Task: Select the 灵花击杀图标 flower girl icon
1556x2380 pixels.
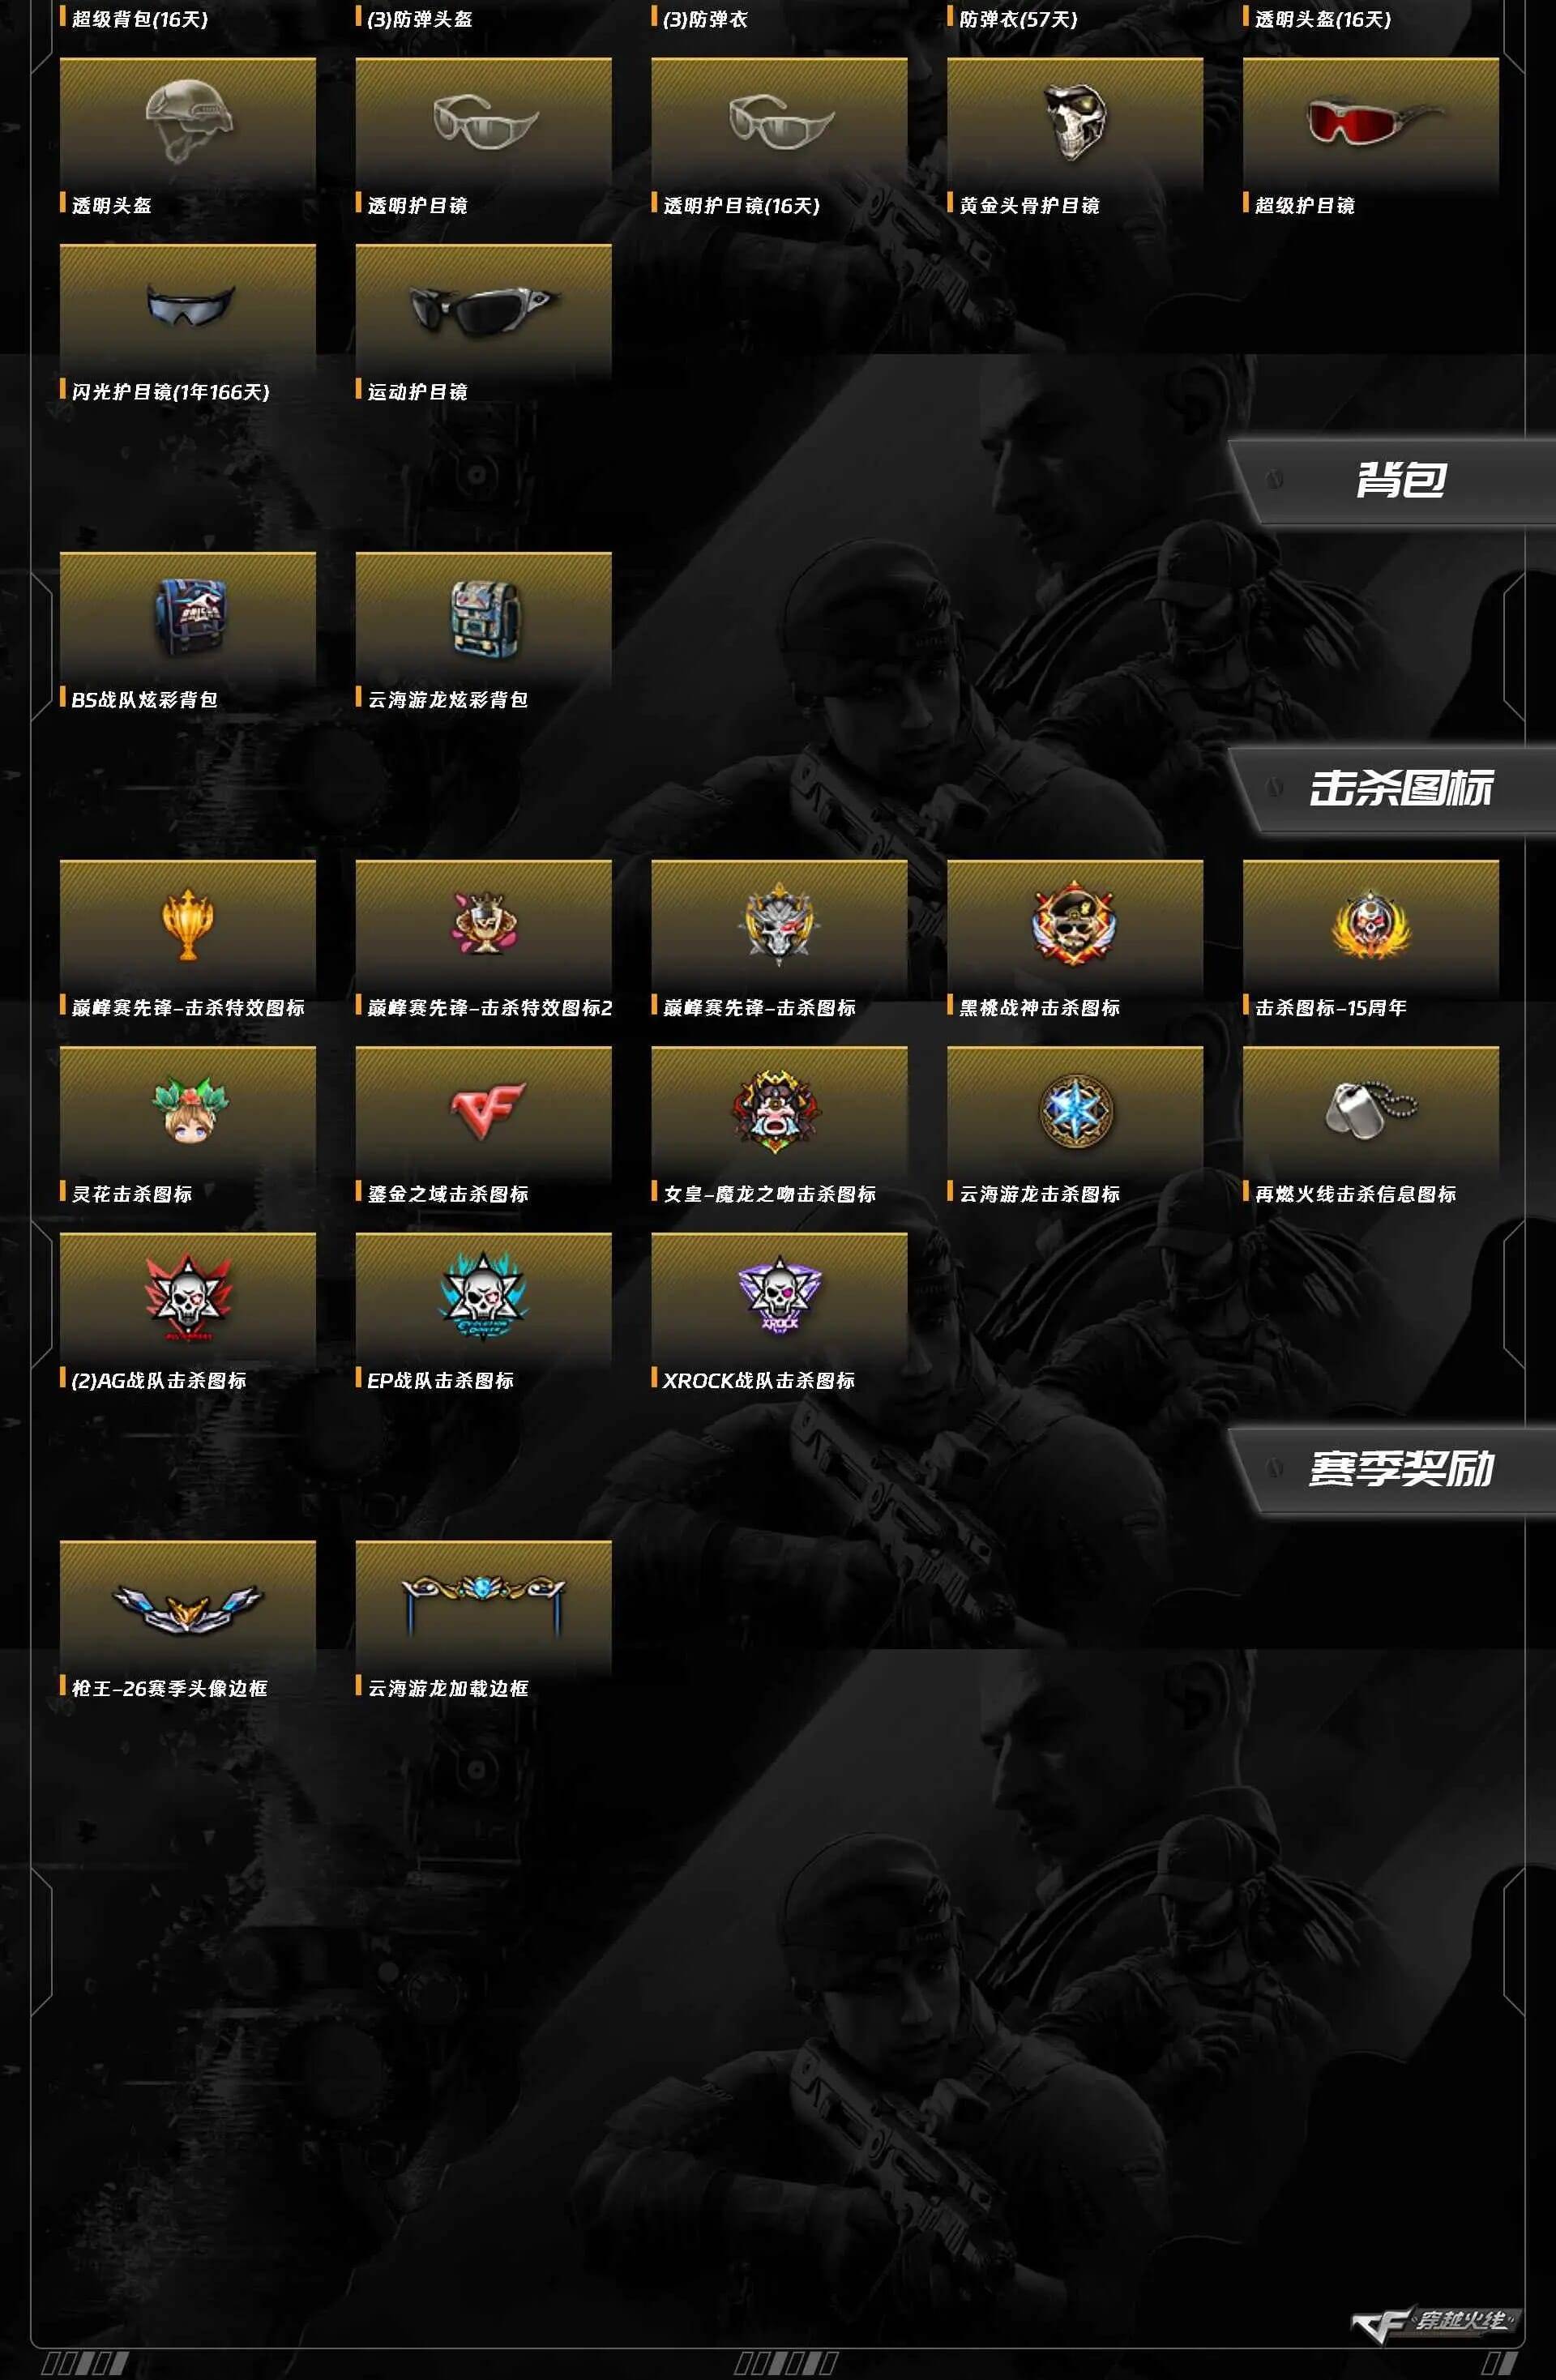Action: click(x=188, y=1111)
